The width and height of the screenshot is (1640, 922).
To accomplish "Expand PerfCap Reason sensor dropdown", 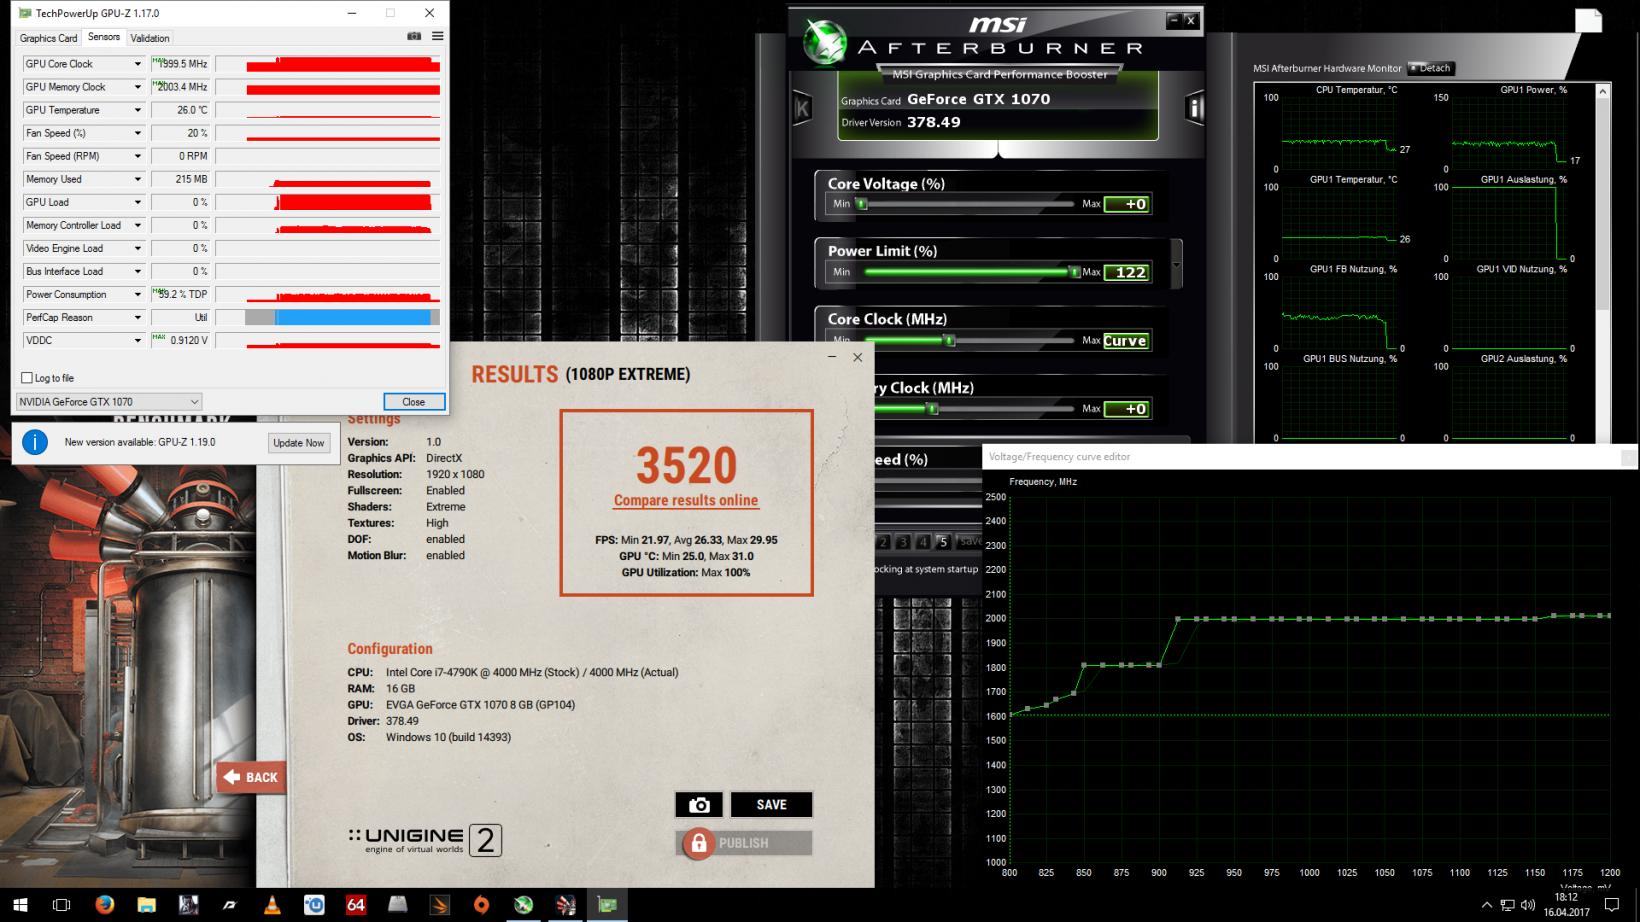I will [x=138, y=317].
